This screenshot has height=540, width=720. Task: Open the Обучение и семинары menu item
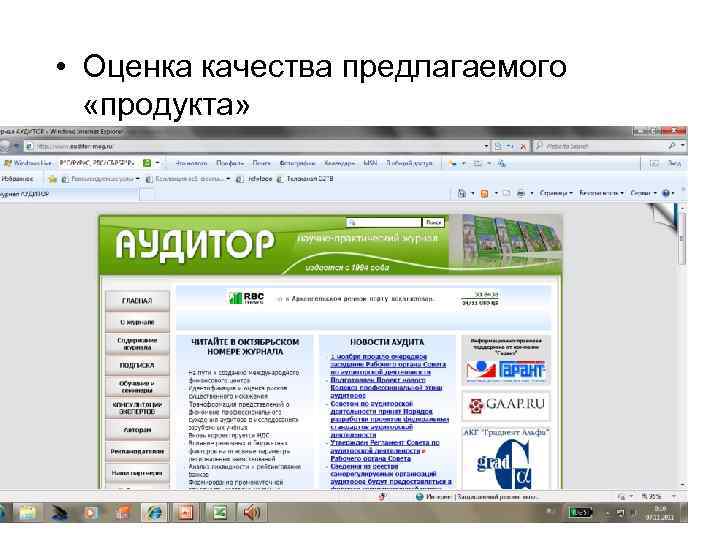pos(137,387)
